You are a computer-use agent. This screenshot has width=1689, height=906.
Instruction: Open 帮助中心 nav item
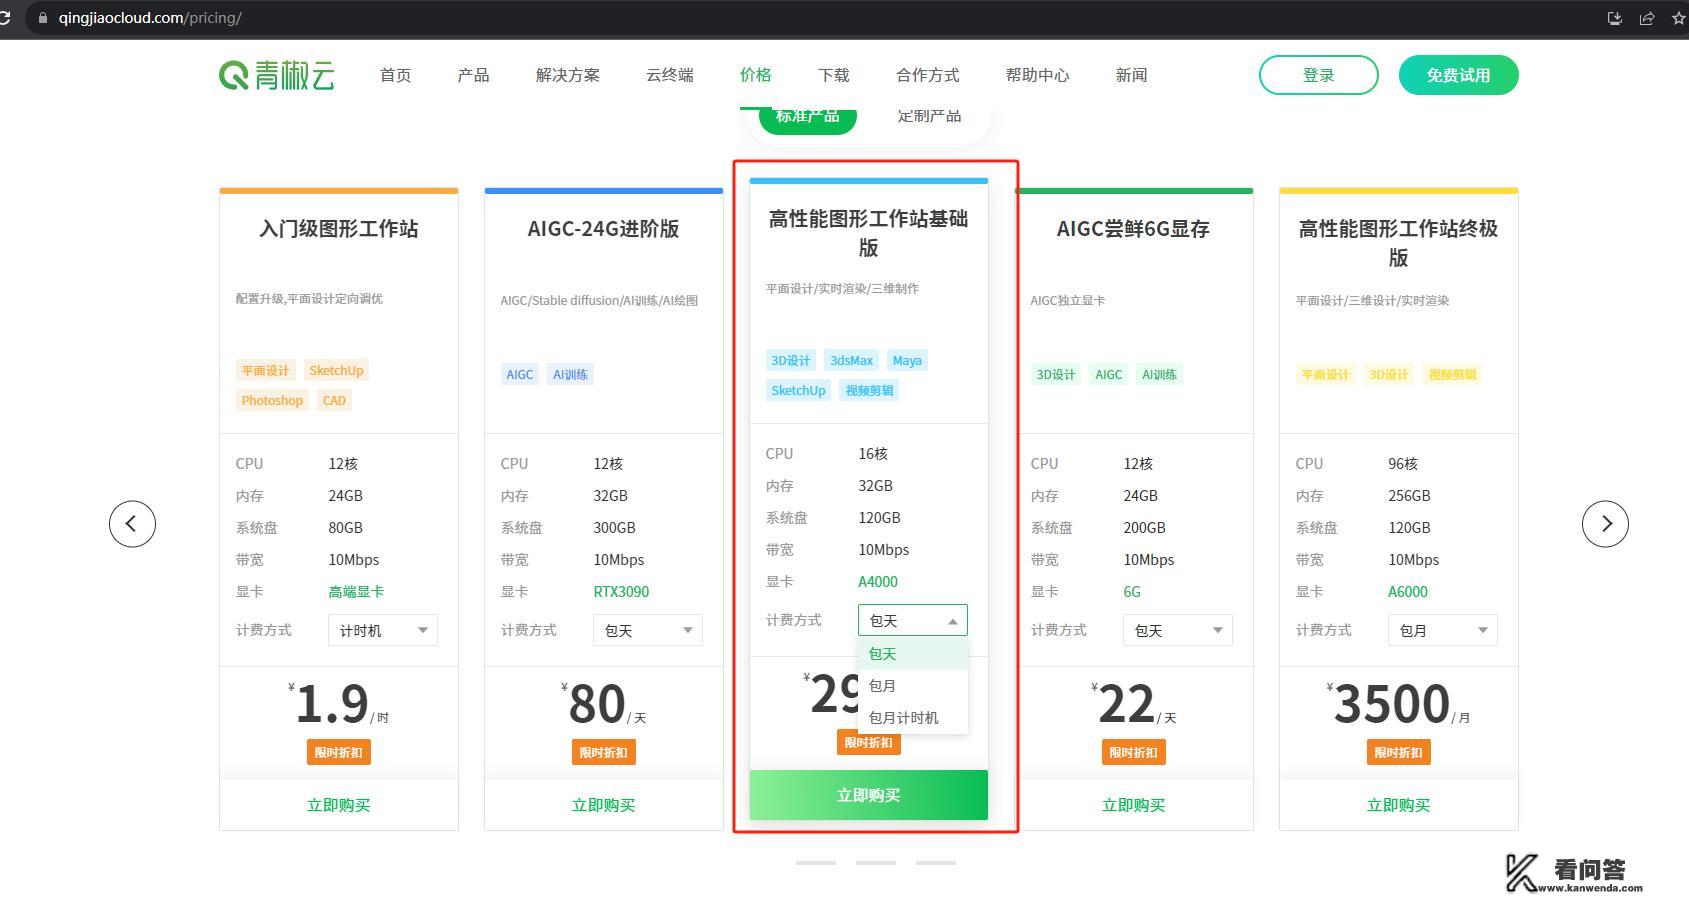pyautogui.click(x=1038, y=75)
